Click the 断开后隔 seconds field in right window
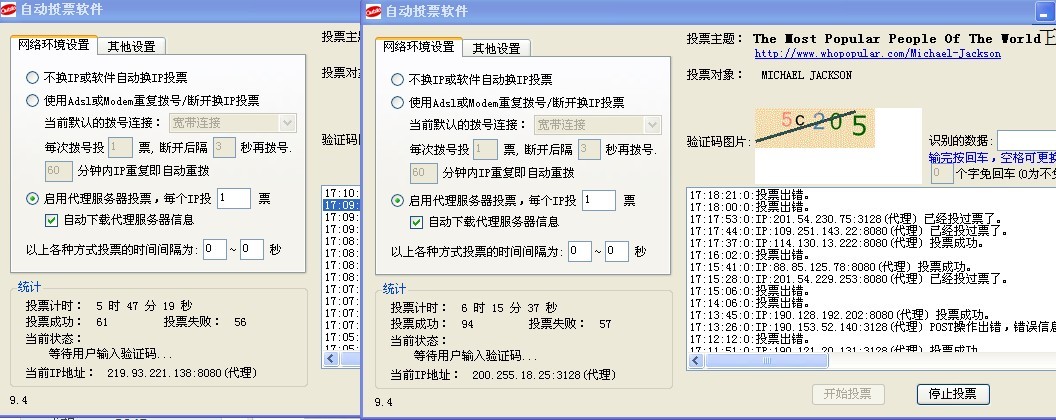The image size is (1056, 420). tap(589, 149)
